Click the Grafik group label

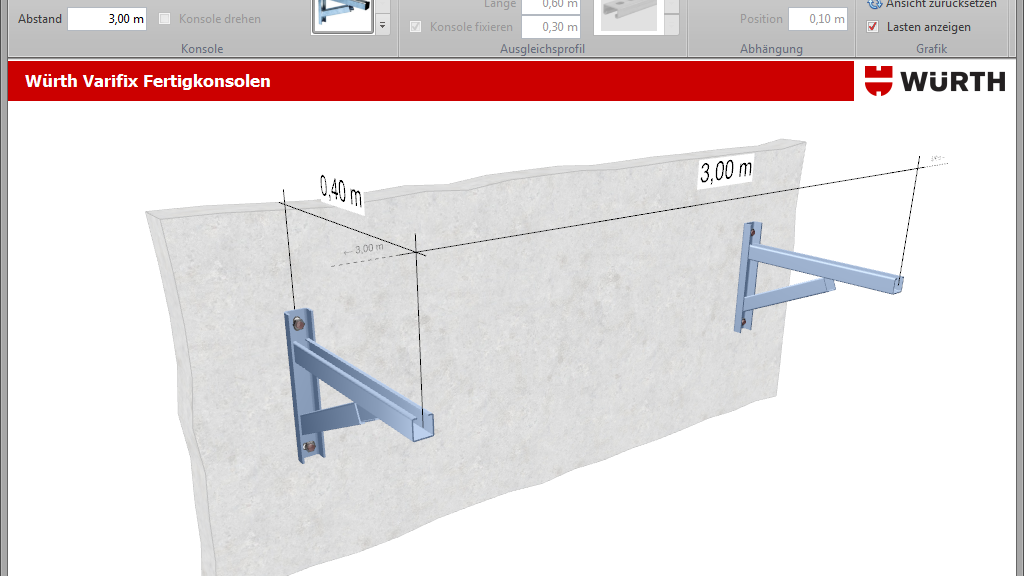pos(931,49)
